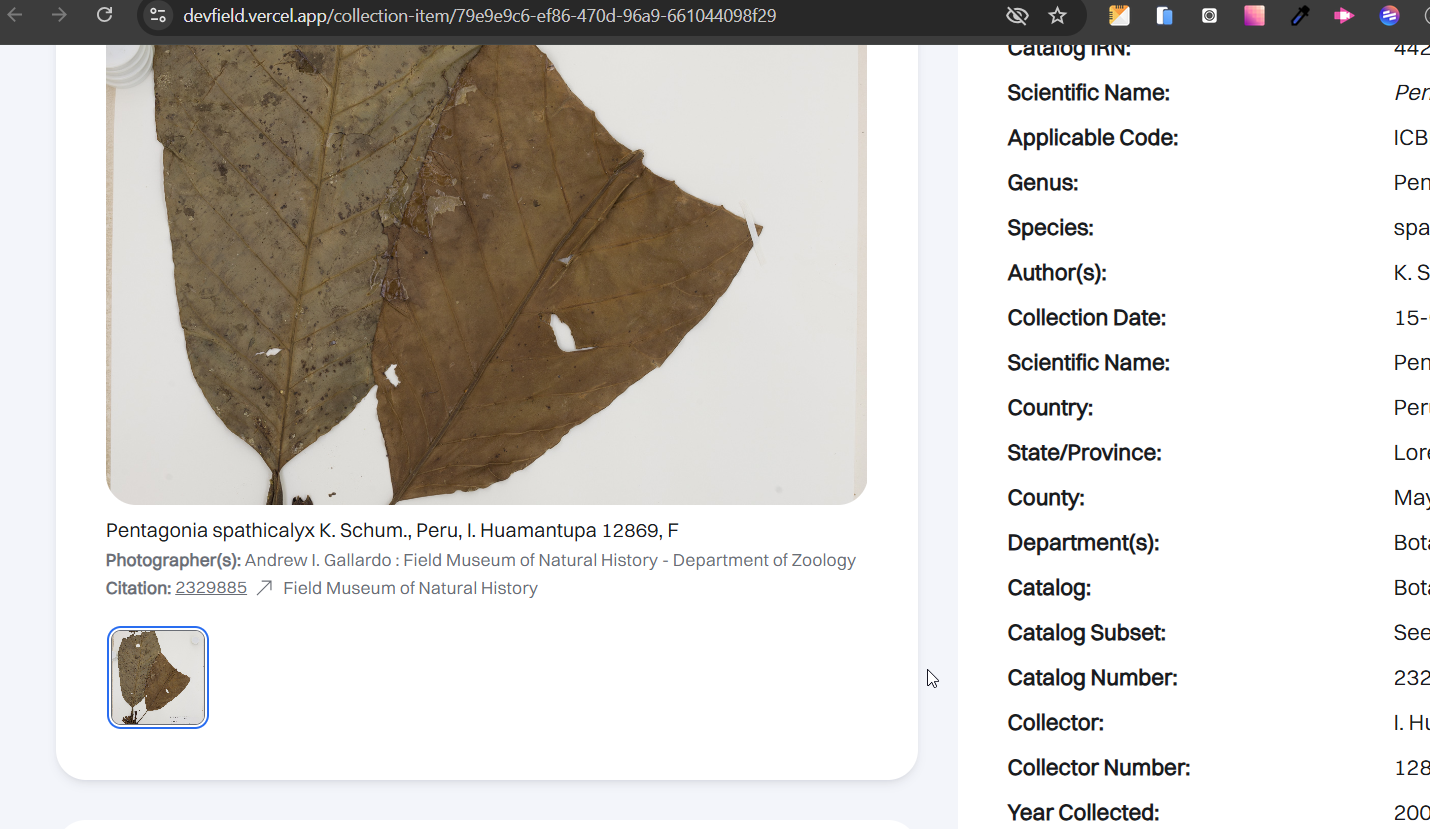Open the white camera lens extension
This screenshot has height=829, width=1430.
1209,16
